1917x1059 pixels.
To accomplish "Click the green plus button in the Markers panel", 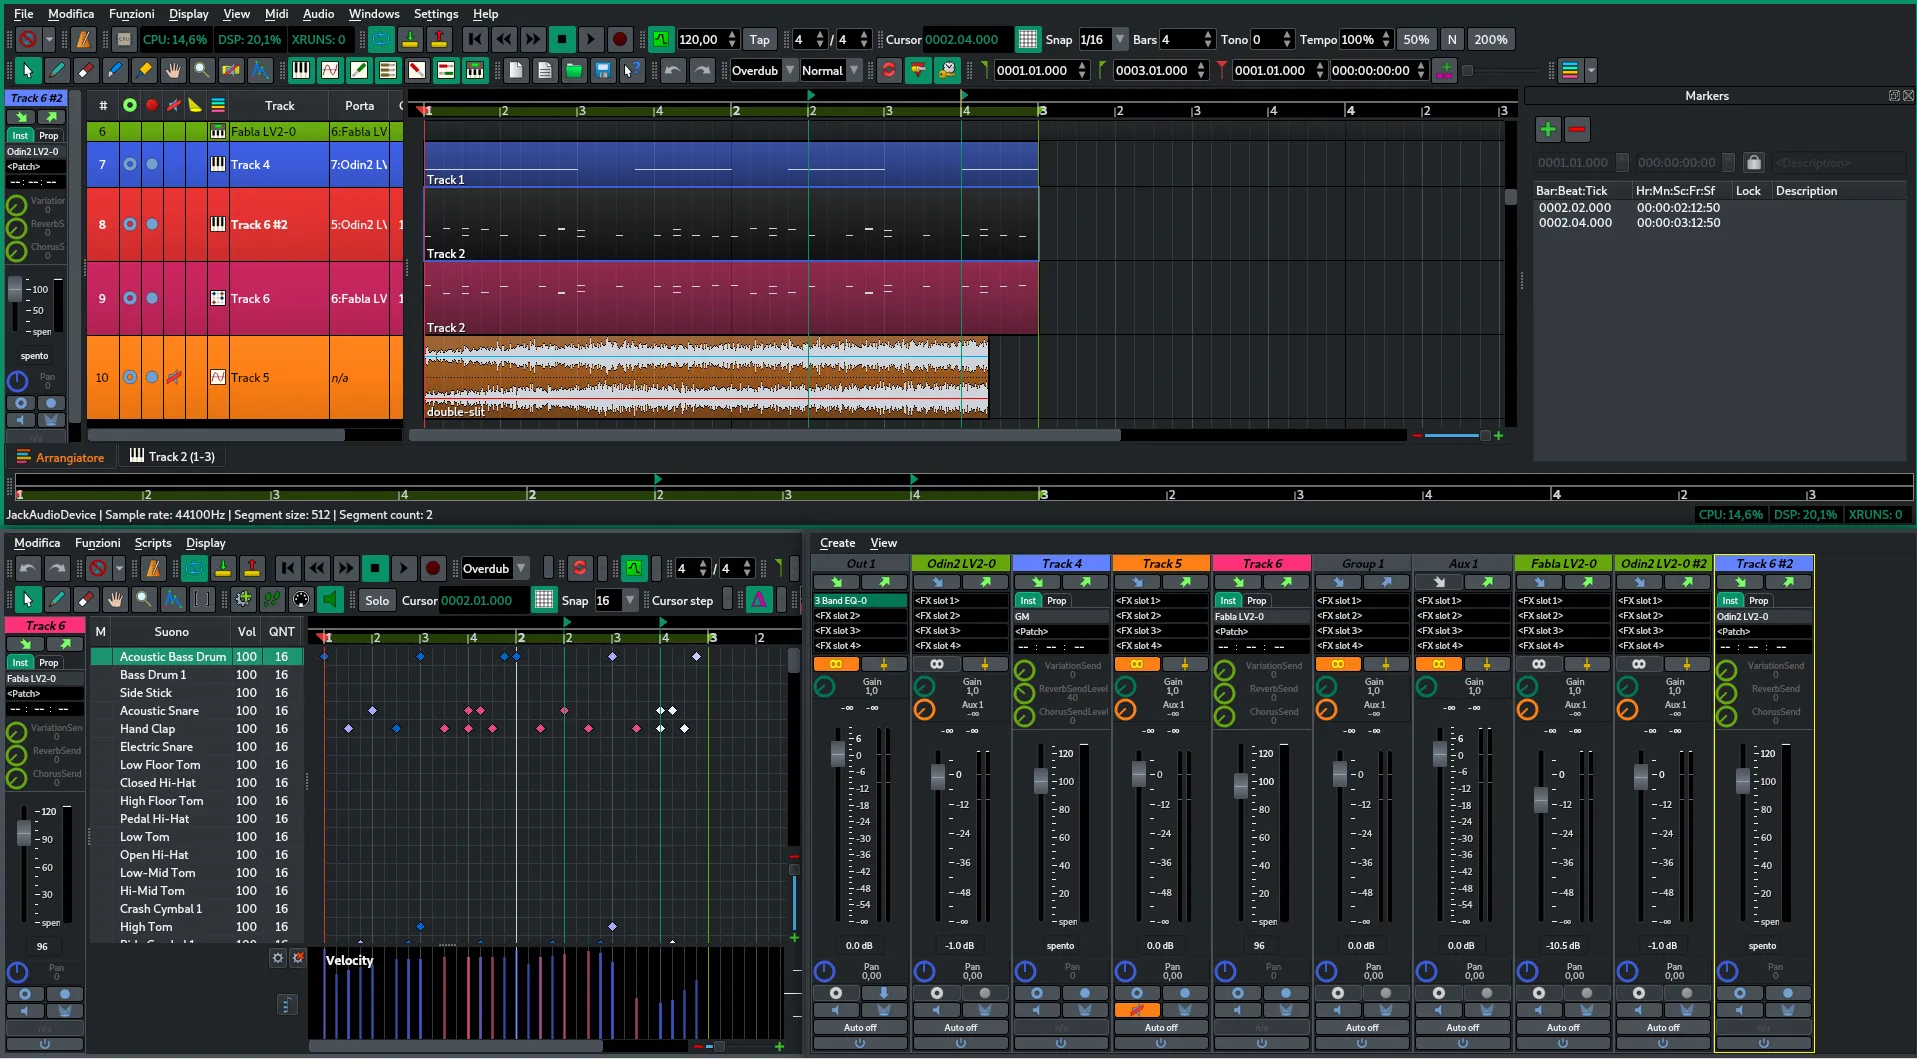I will [1547, 129].
